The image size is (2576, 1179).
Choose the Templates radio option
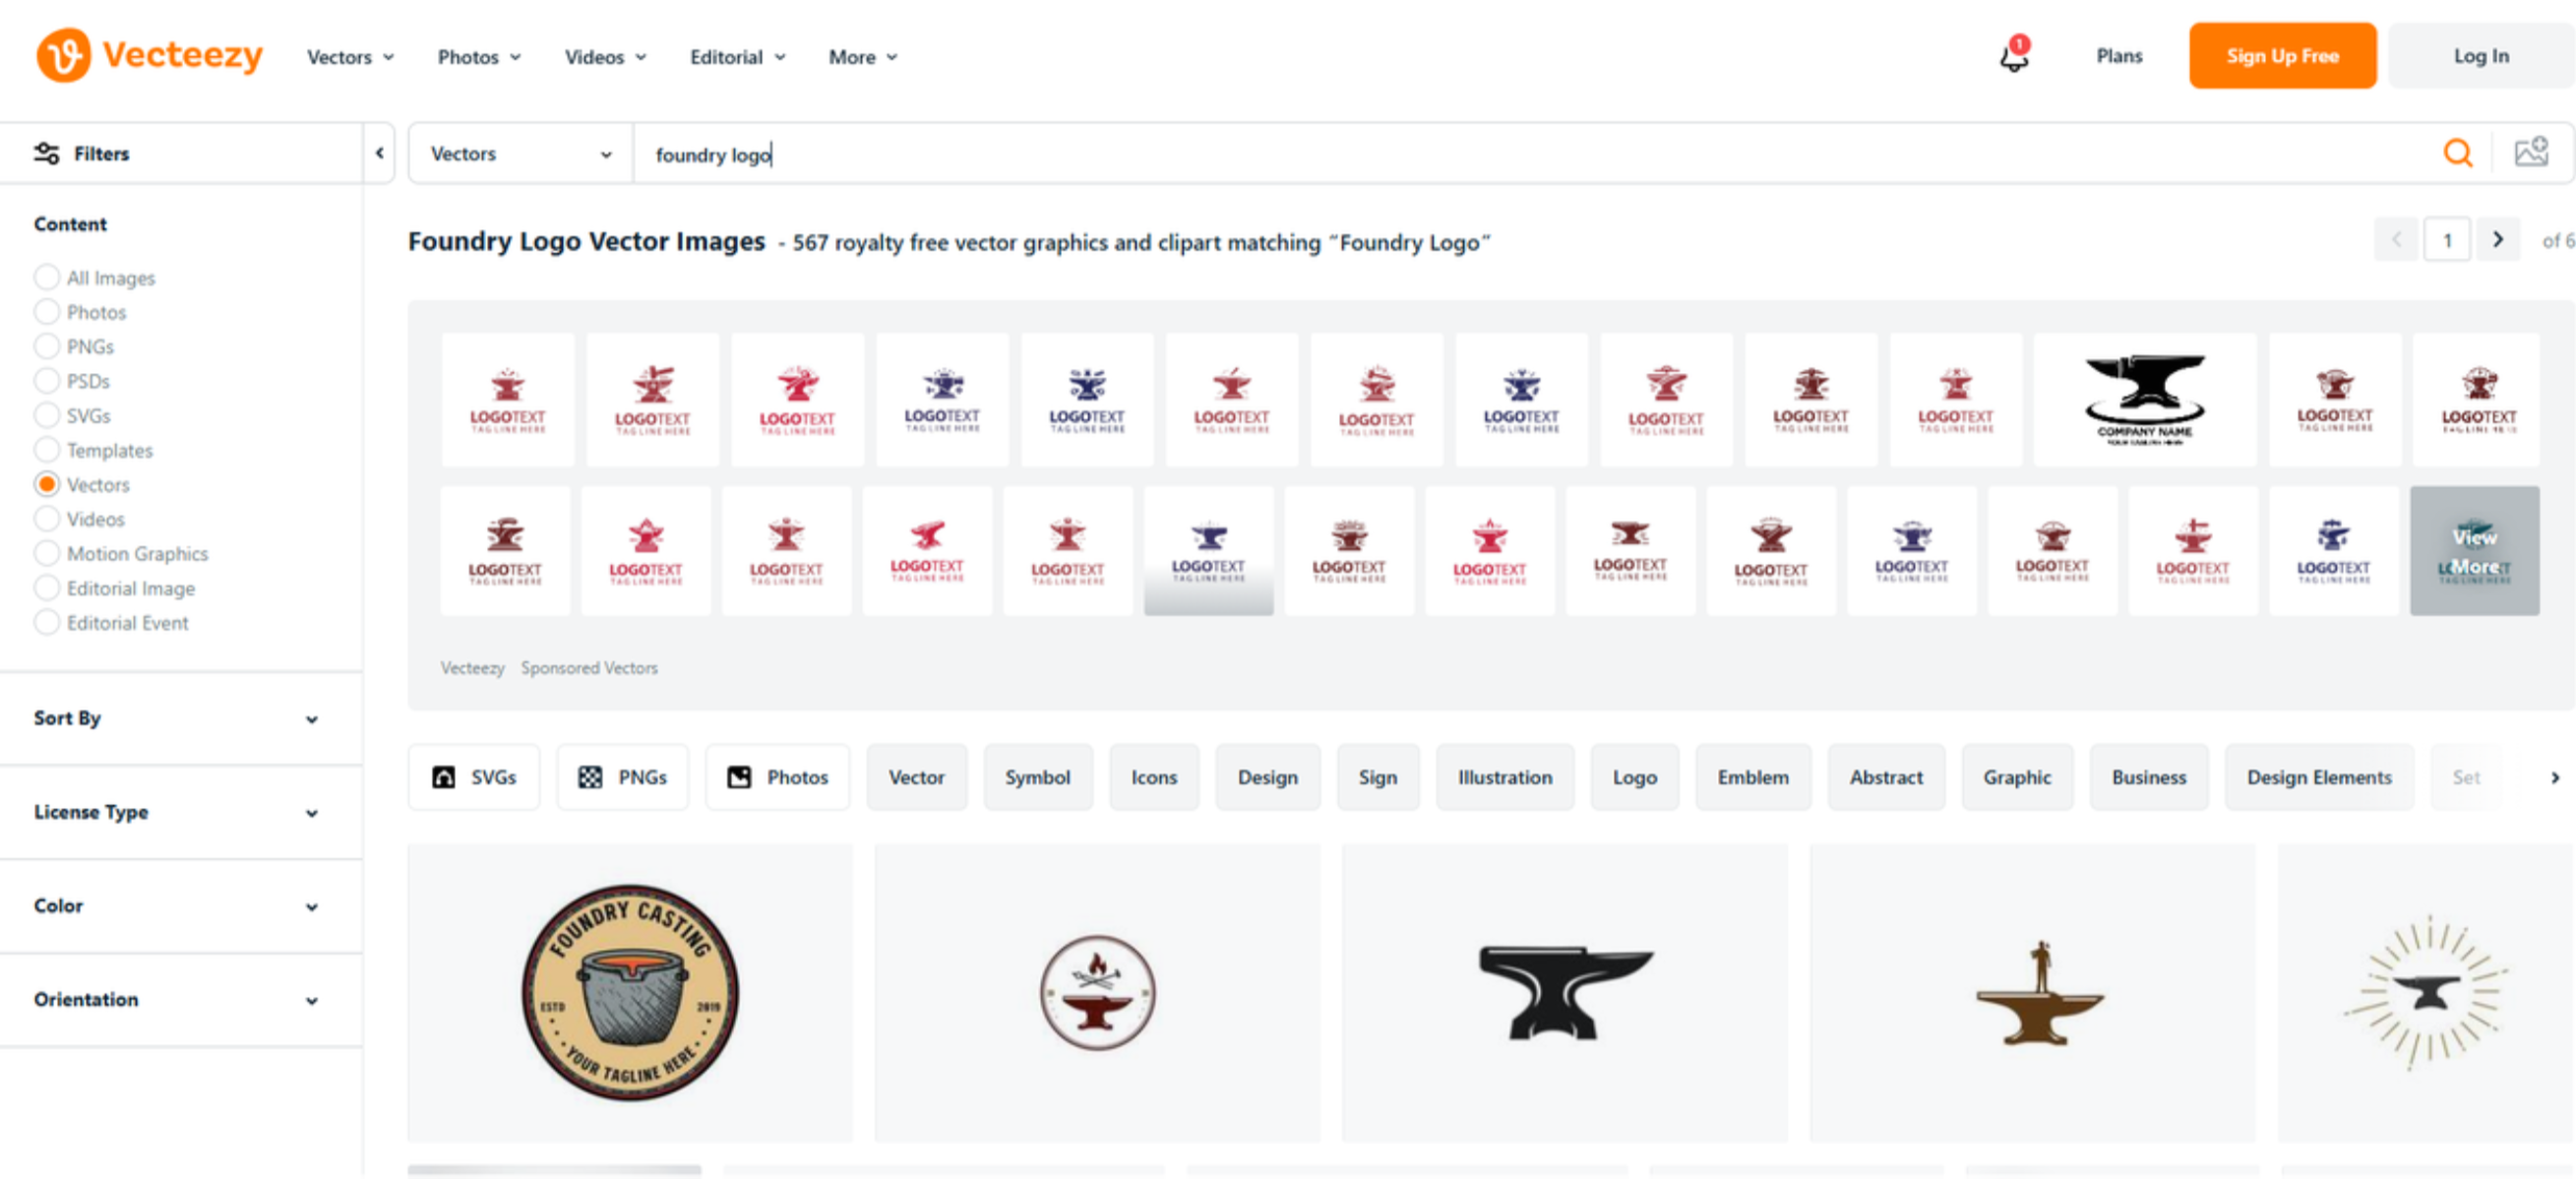(46, 450)
